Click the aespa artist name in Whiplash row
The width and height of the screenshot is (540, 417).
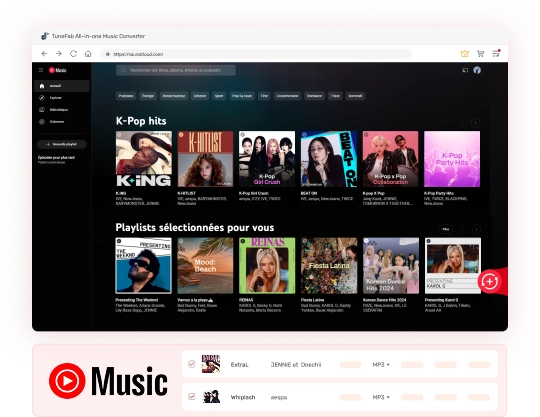tap(279, 397)
